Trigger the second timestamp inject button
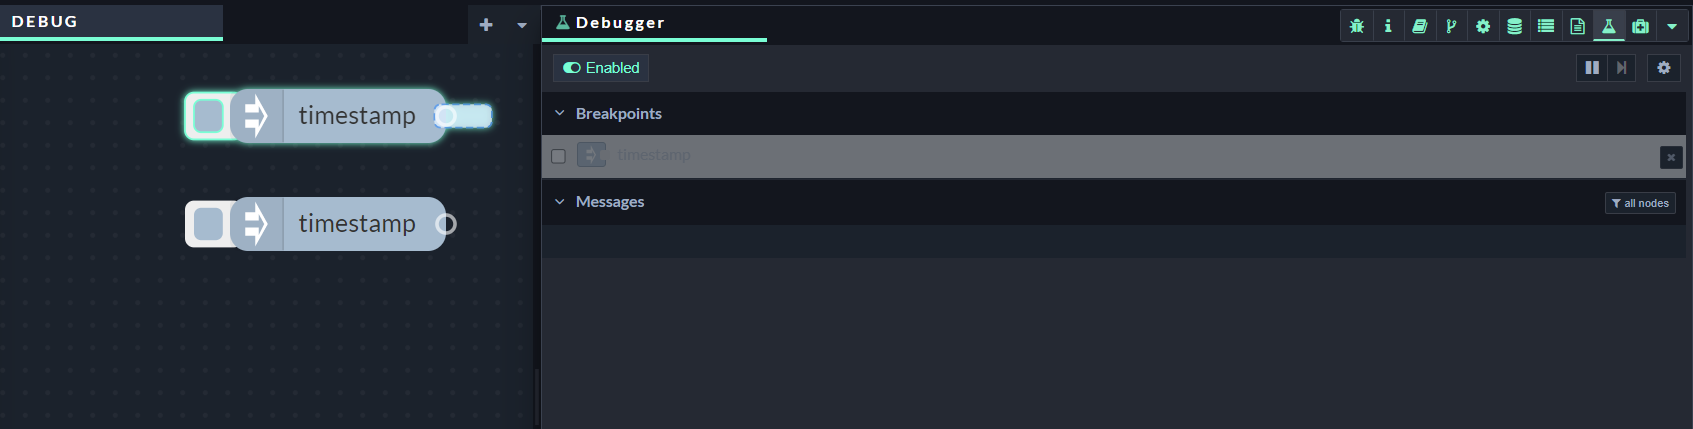1693x429 pixels. [x=208, y=224]
